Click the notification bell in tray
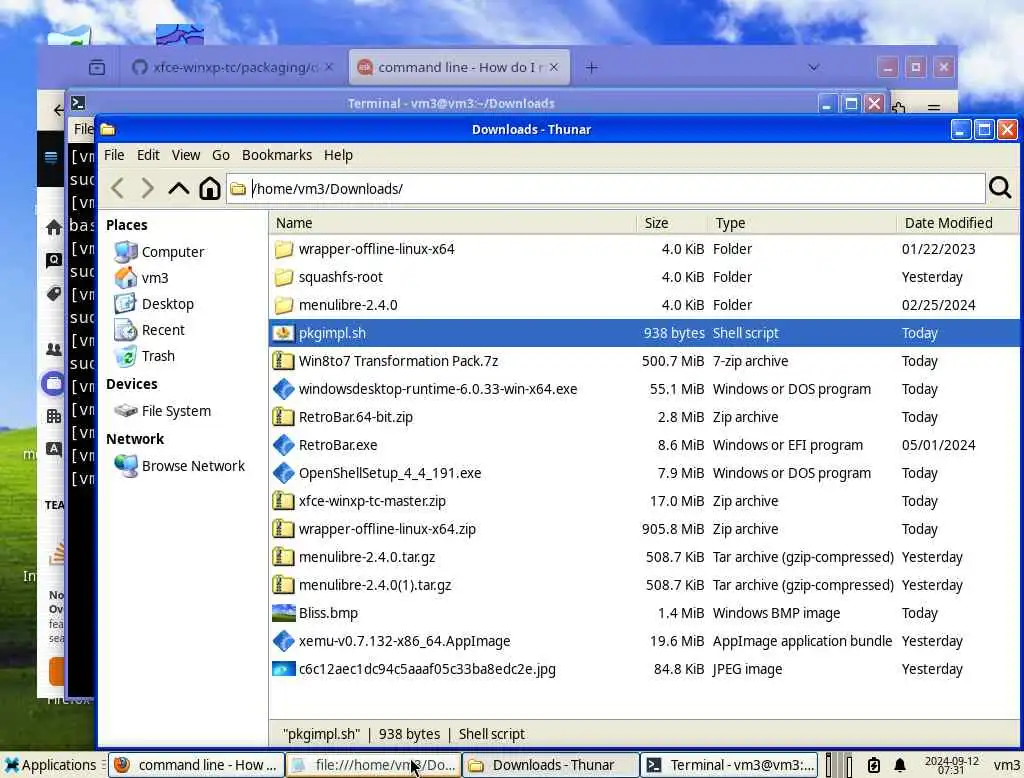This screenshot has height=778, width=1024. (899, 765)
